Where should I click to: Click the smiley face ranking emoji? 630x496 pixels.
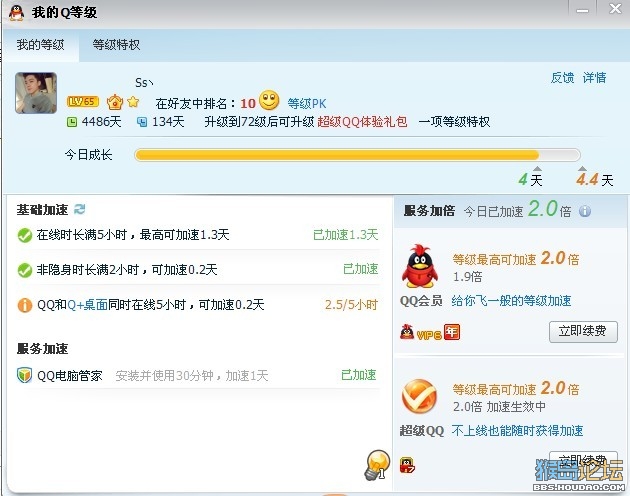(269, 100)
